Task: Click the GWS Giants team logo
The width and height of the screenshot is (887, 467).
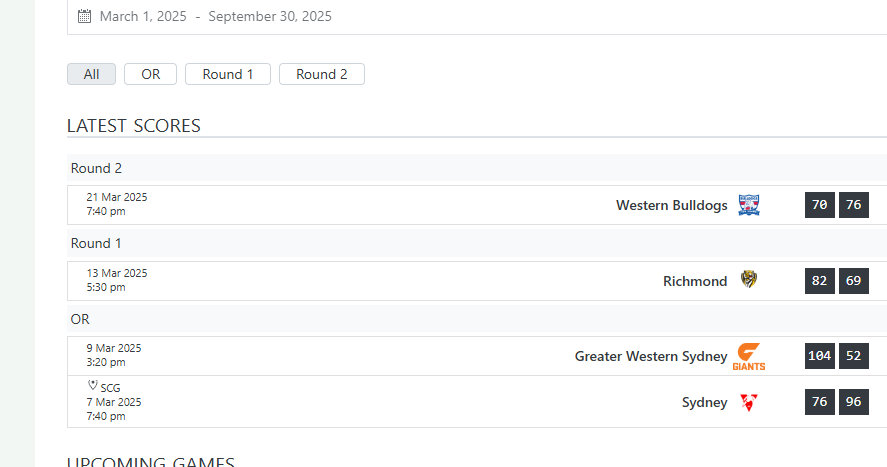Action: 749,356
